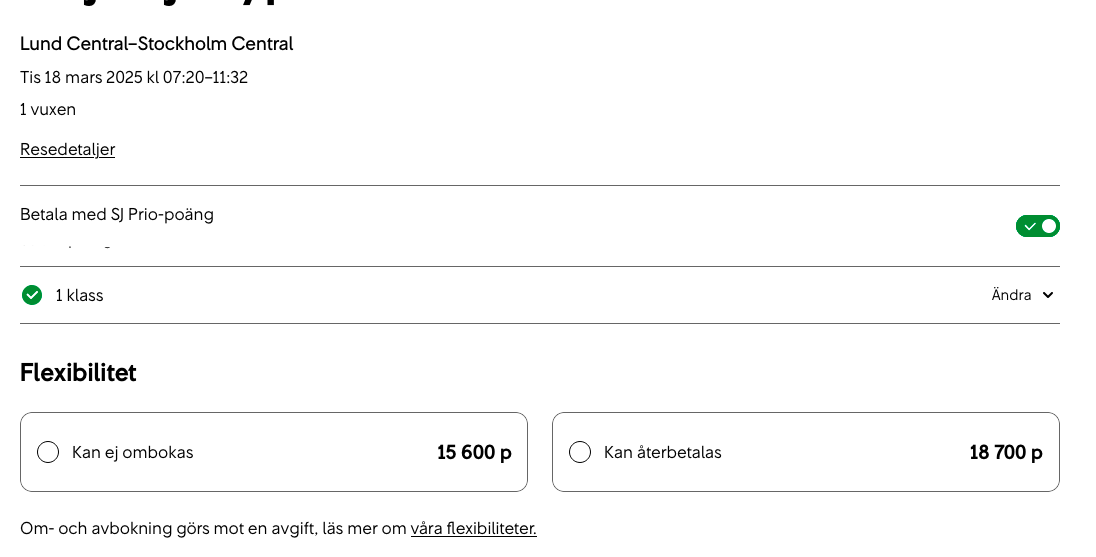The height and width of the screenshot is (557, 1096).
Task: Select the Kan återbetalas radio button
Action: (x=580, y=452)
